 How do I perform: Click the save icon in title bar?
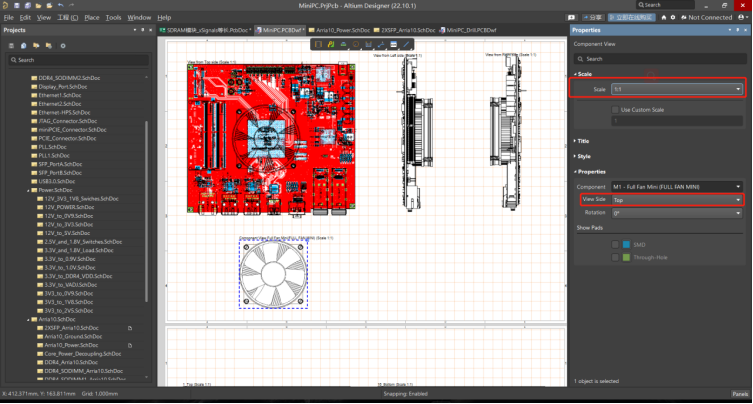[19, 5]
